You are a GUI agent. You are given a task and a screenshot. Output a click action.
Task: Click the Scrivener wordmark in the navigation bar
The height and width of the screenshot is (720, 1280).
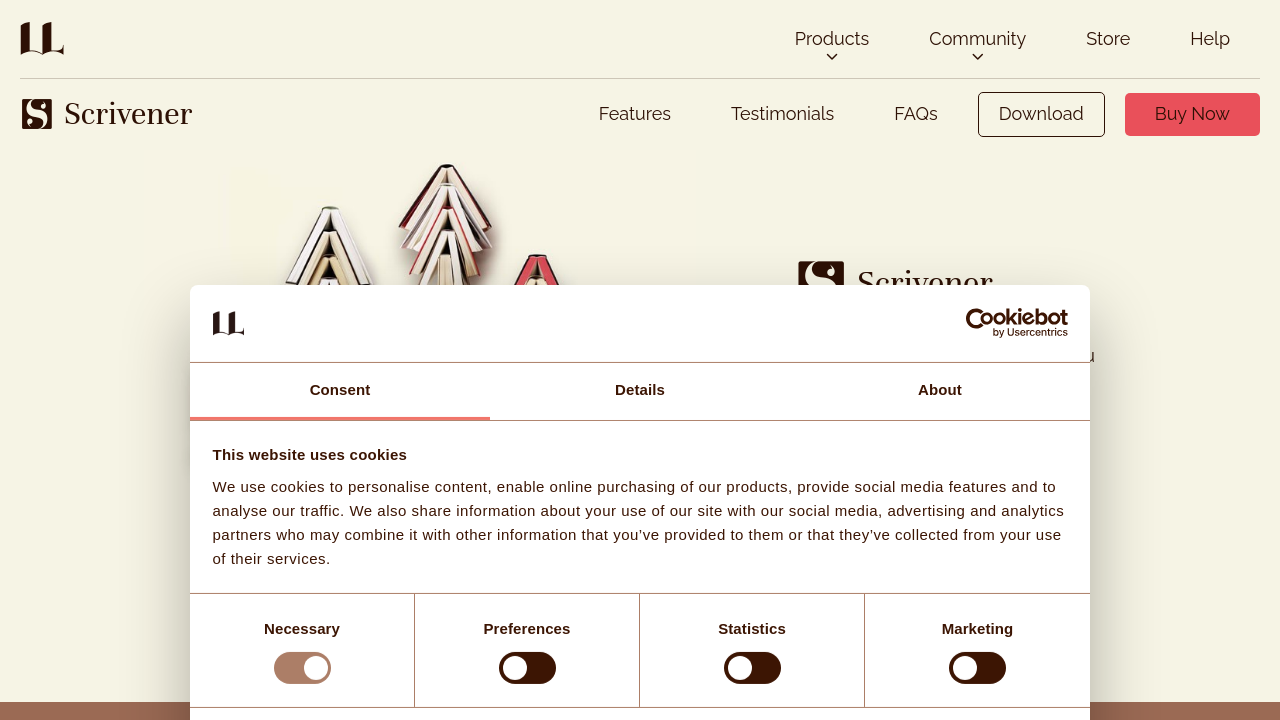point(128,114)
